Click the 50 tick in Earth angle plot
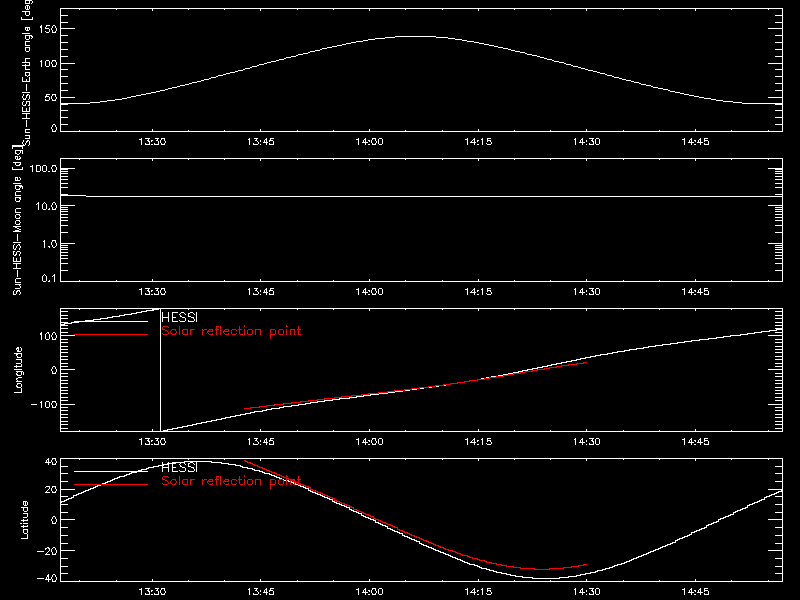Screen dimensions: 800x600 click(51, 97)
